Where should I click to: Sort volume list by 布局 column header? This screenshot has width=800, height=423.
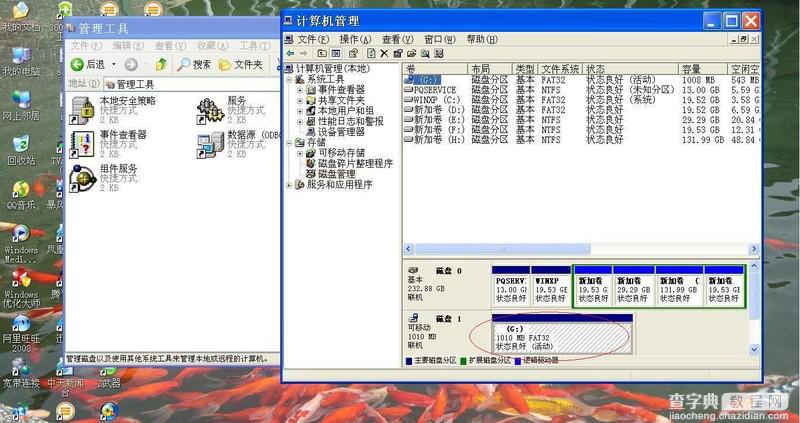click(x=490, y=69)
